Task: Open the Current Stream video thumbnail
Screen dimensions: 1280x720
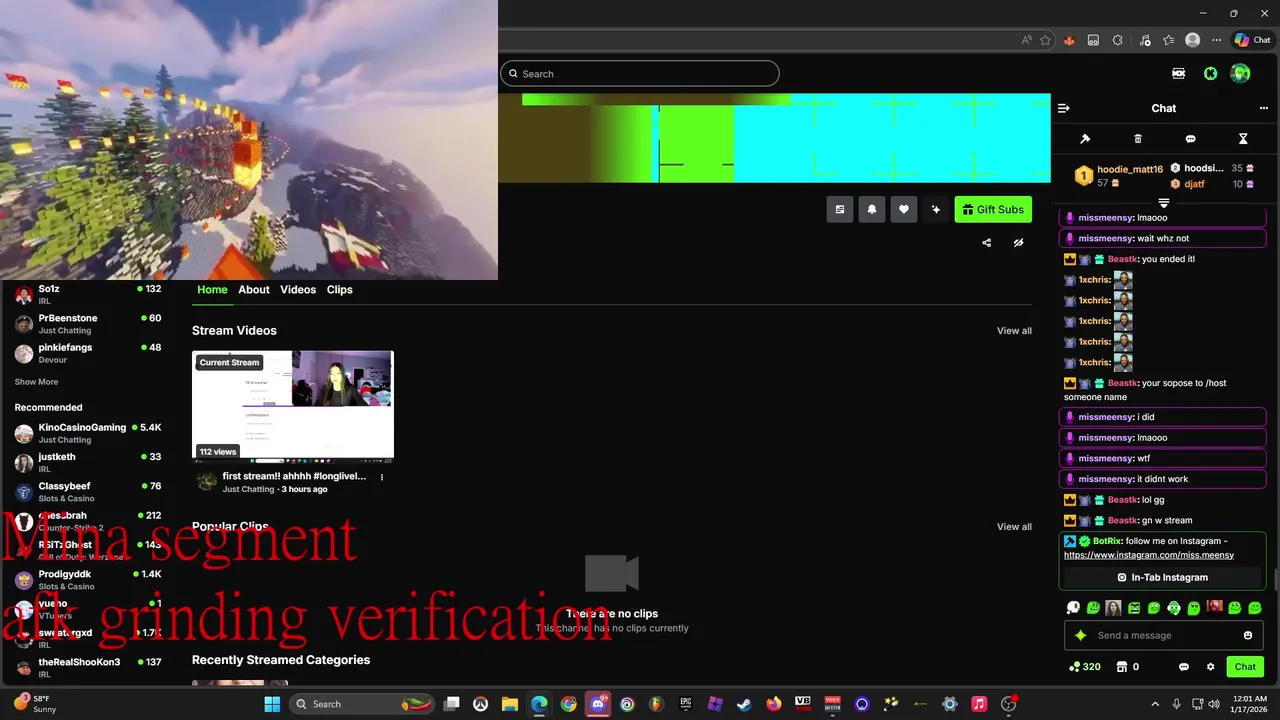Action: pos(293,406)
